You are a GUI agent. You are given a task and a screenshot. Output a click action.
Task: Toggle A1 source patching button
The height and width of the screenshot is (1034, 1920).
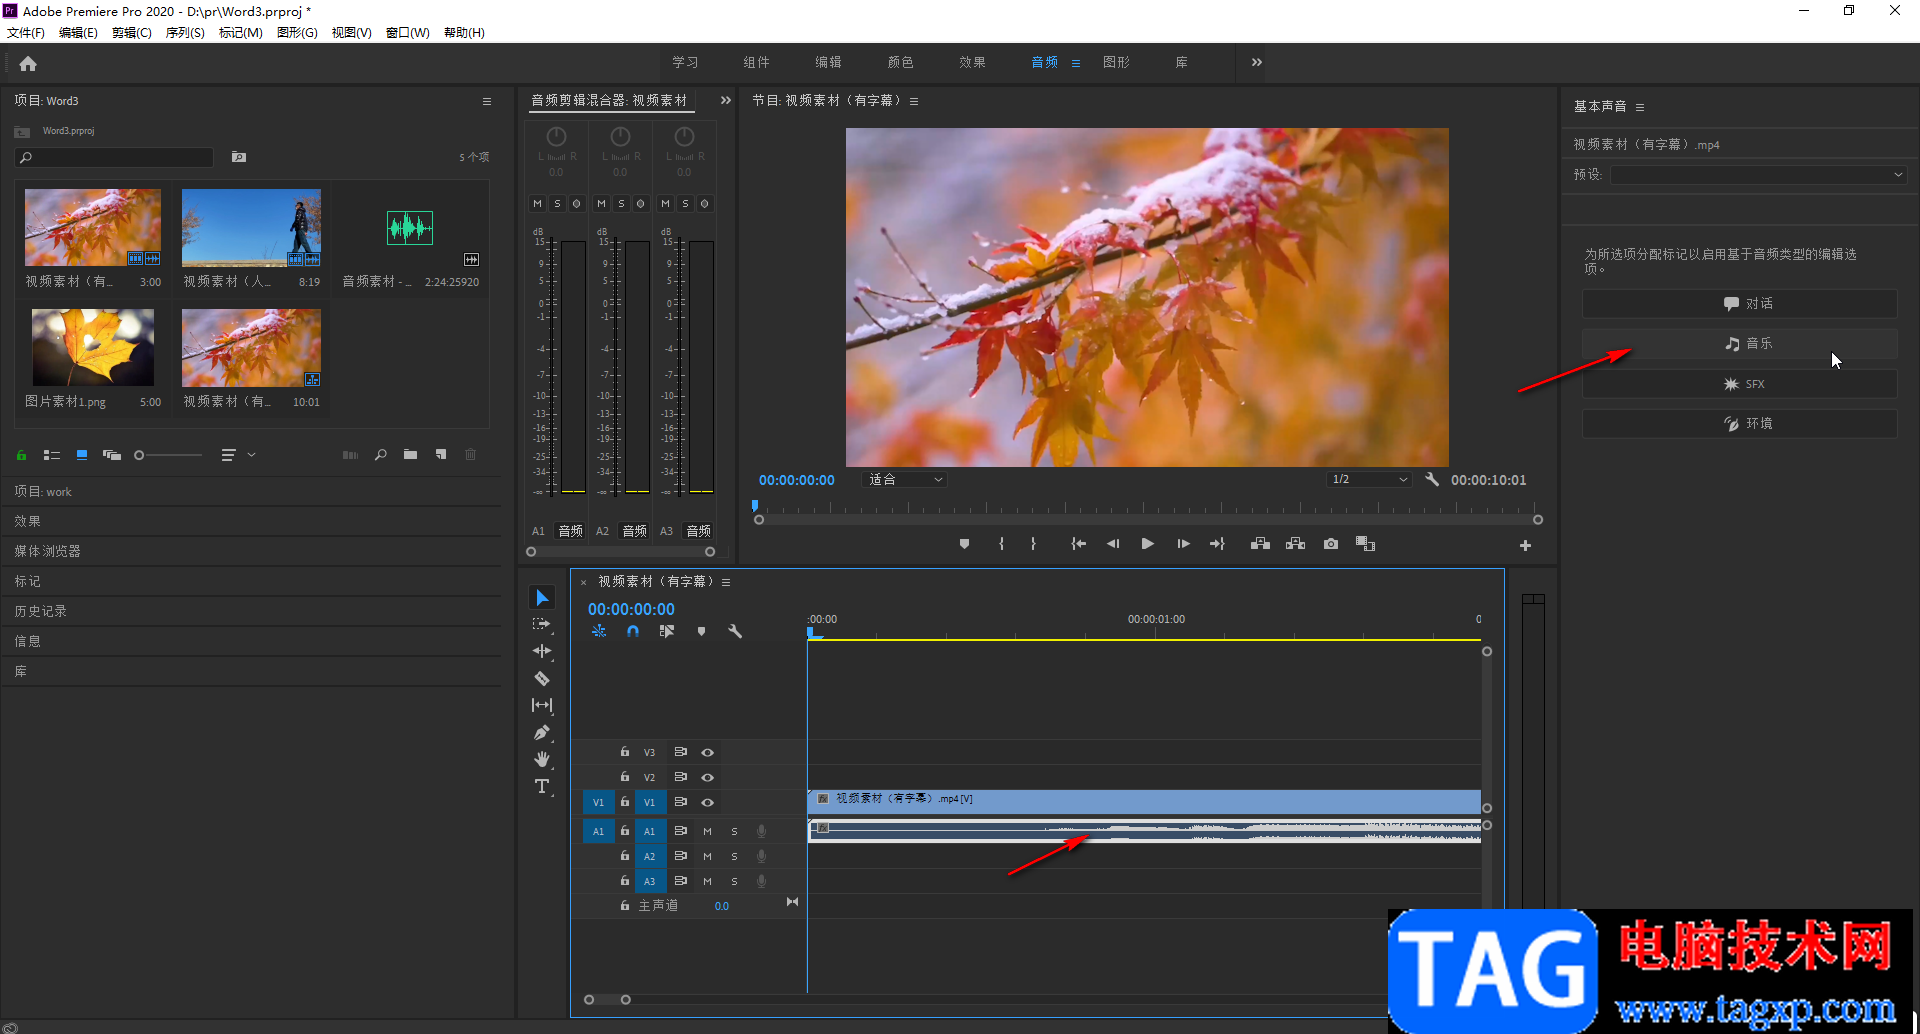pyautogui.click(x=598, y=831)
